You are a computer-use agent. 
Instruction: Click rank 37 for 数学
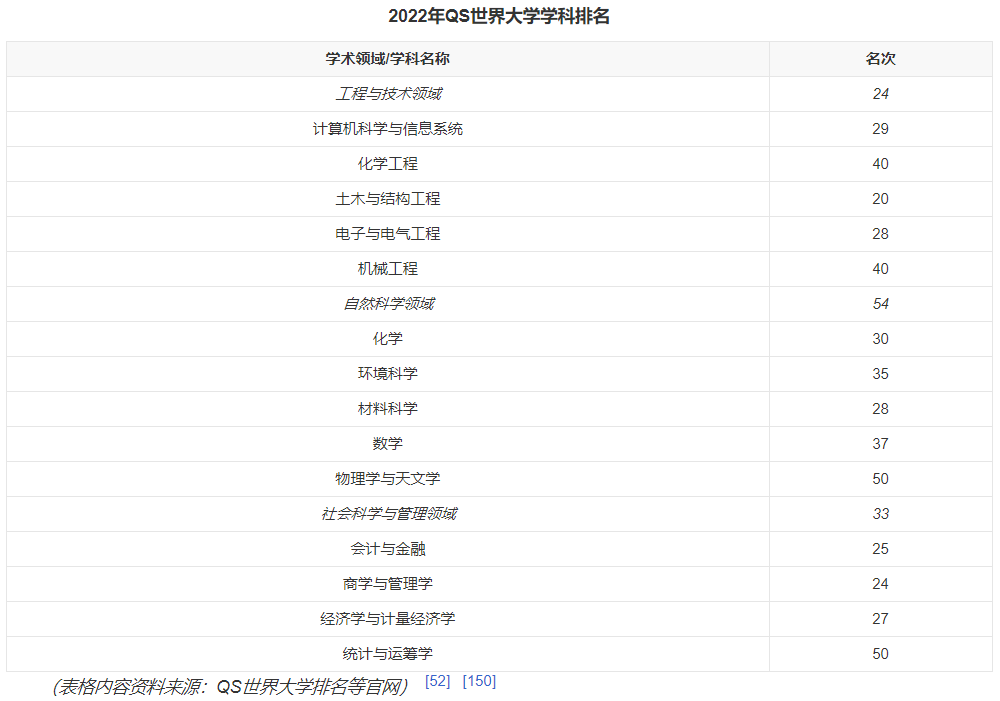coord(881,444)
